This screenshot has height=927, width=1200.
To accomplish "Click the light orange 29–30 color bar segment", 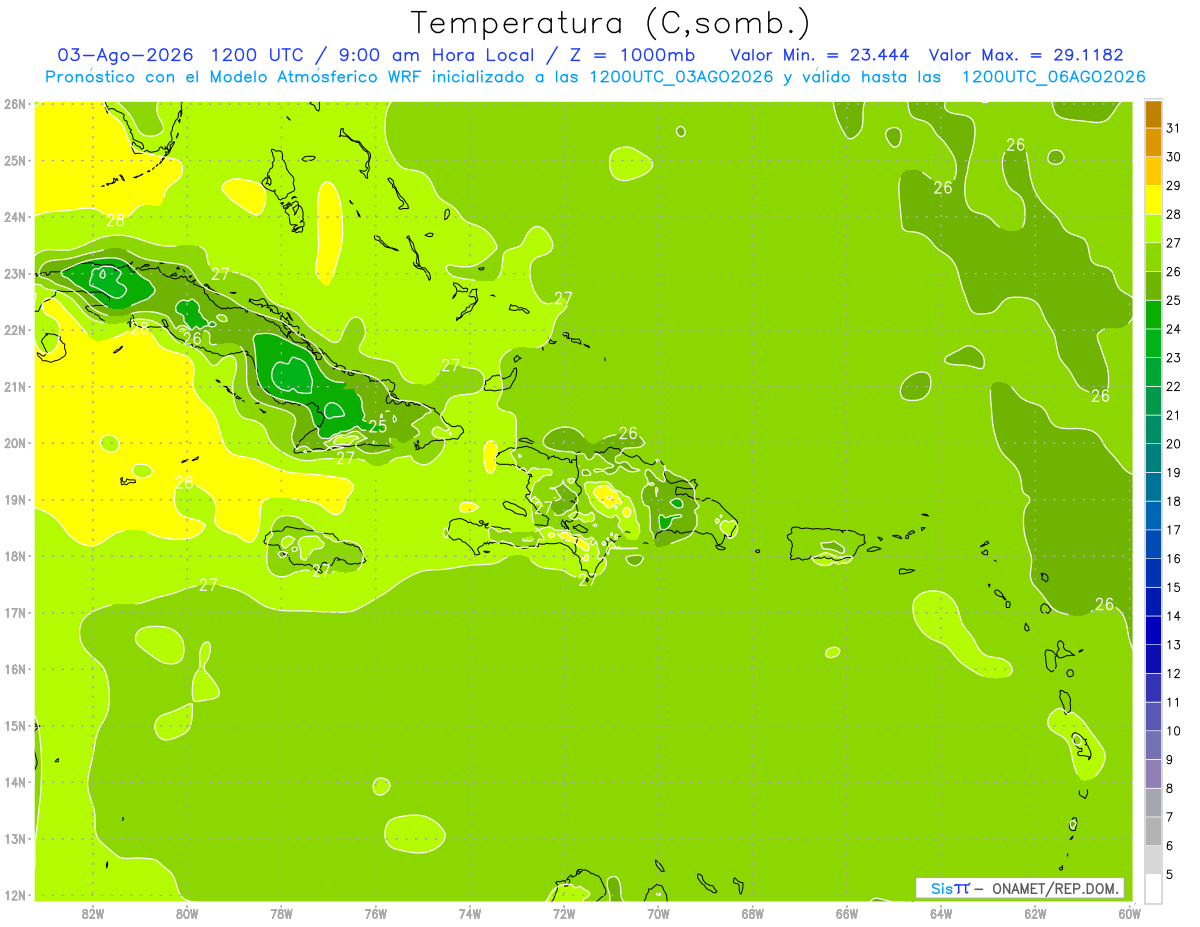I will coord(1153,171).
